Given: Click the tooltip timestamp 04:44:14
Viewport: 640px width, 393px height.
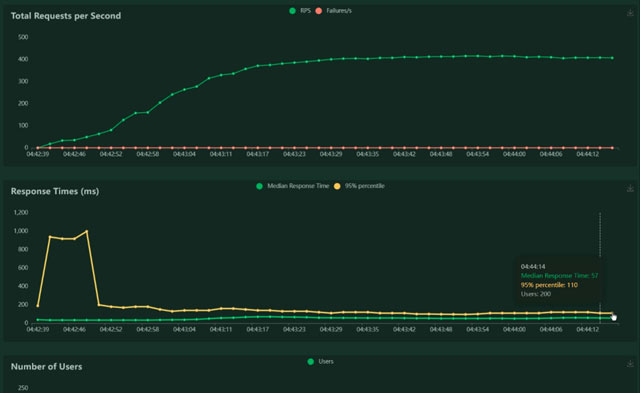Looking at the screenshot, I should point(533,266).
